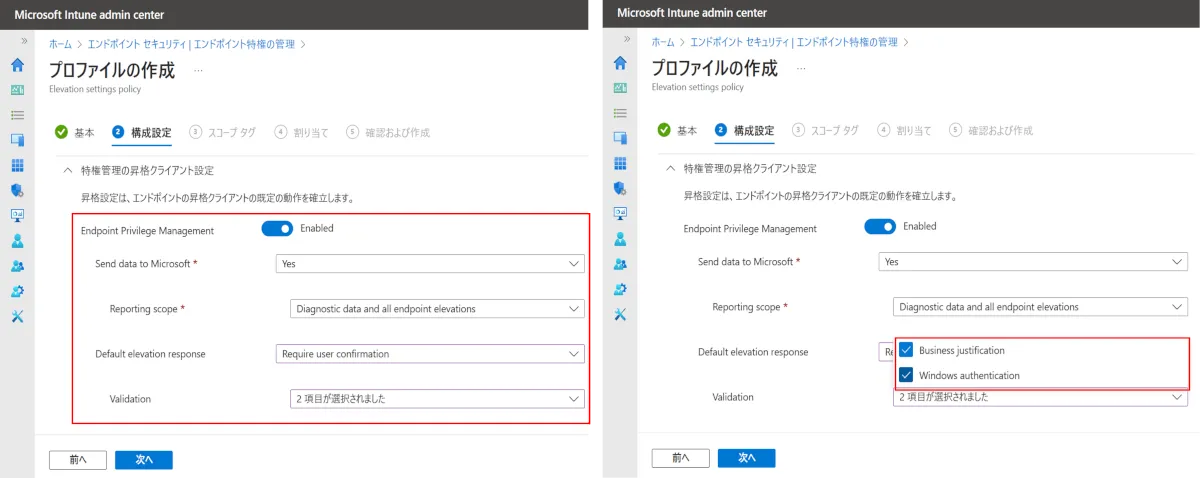Select 確認および作成 step in right window
The image size is (1200, 478).
click(991, 130)
